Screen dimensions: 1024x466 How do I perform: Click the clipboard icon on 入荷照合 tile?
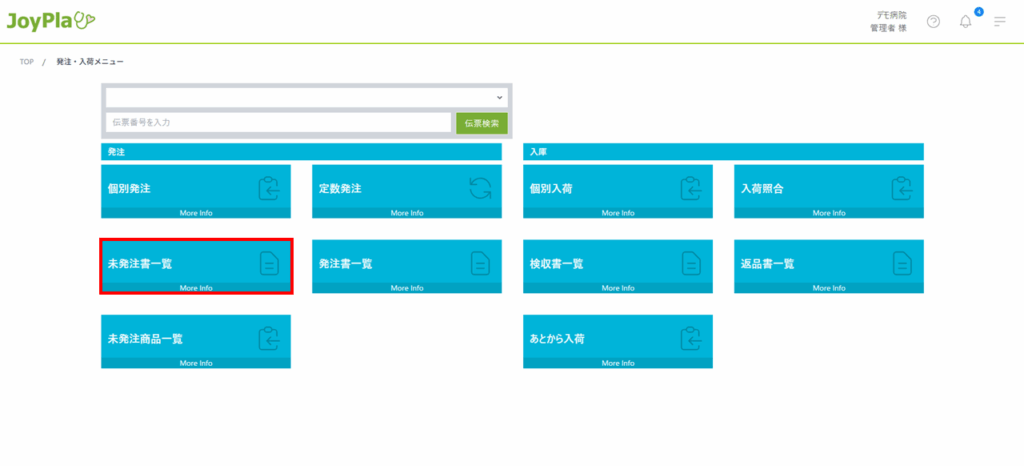pyautogui.click(x=902, y=188)
